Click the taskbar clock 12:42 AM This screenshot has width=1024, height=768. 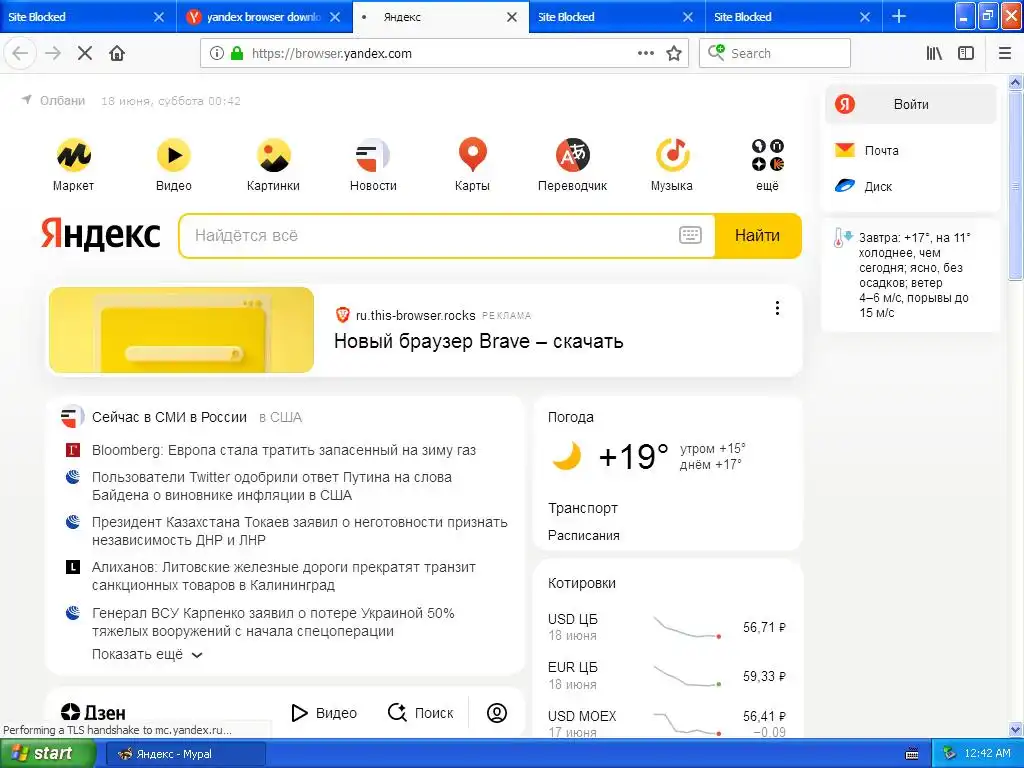[987, 754]
